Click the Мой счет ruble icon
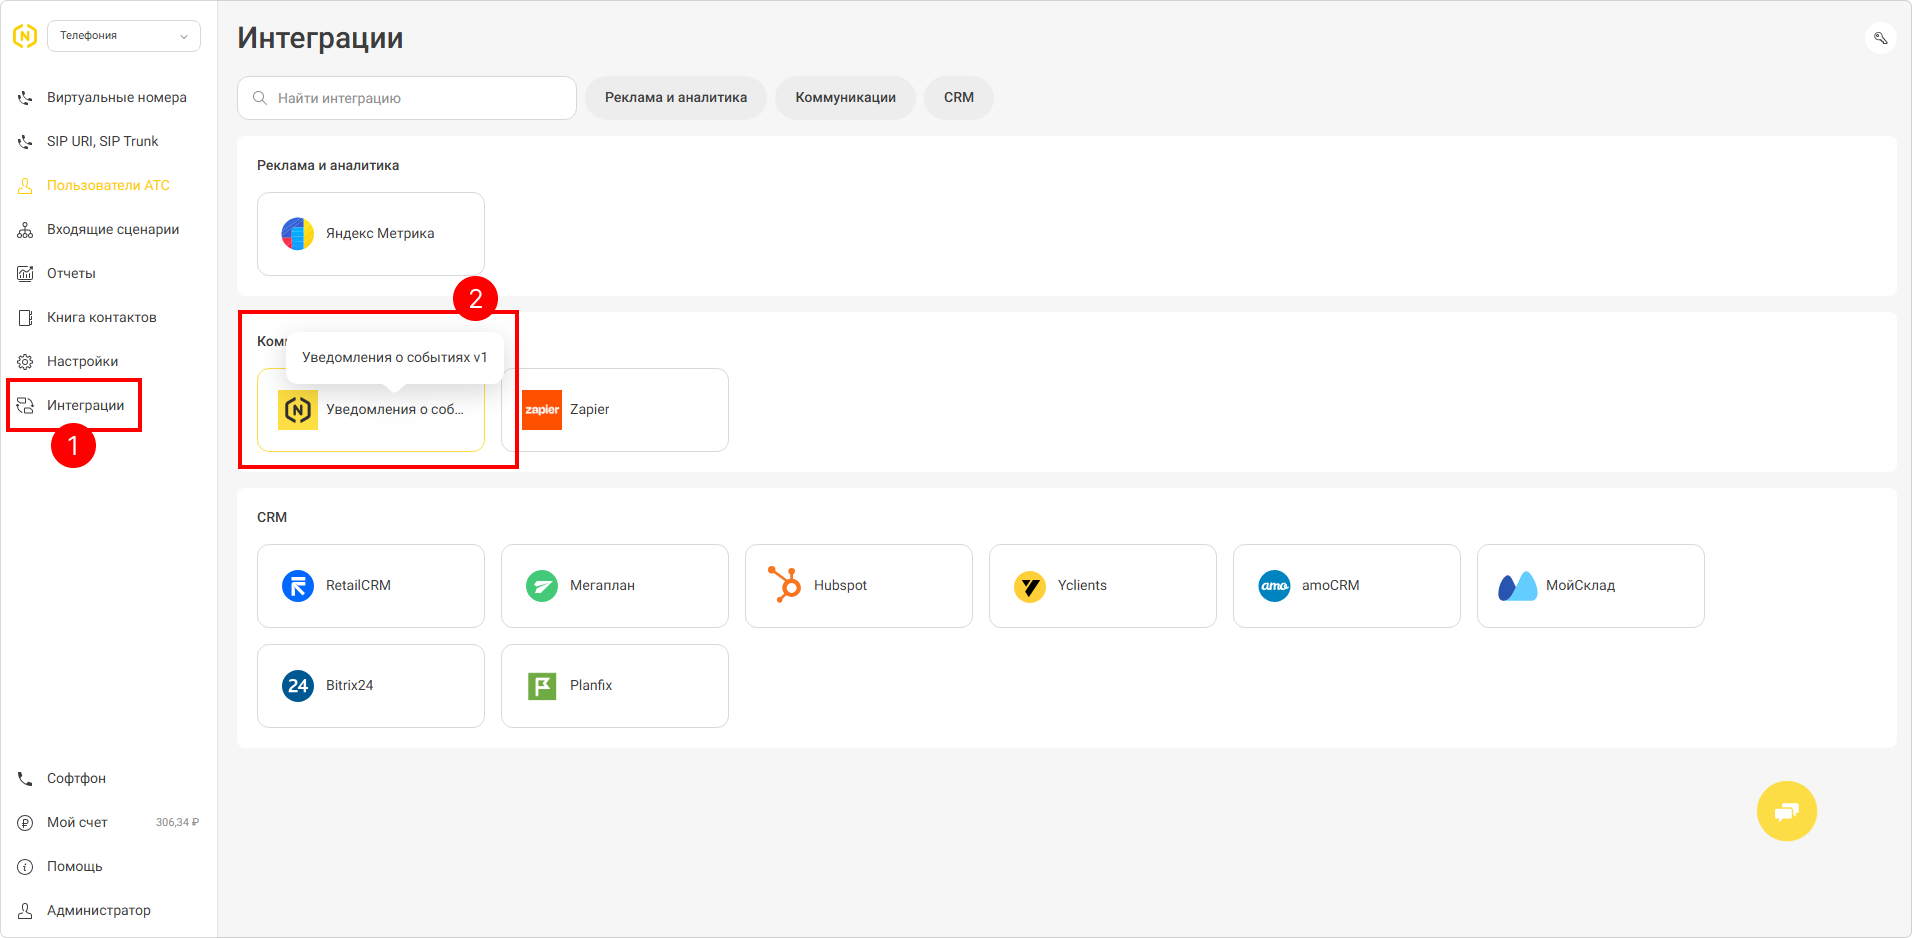1912x938 pixels. tap(25, 823)
